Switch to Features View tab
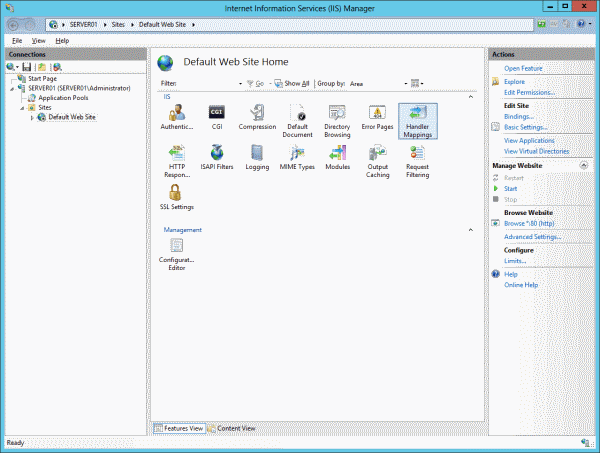The image size is (600, 453). pyautogui.click(x=179, y=429)
